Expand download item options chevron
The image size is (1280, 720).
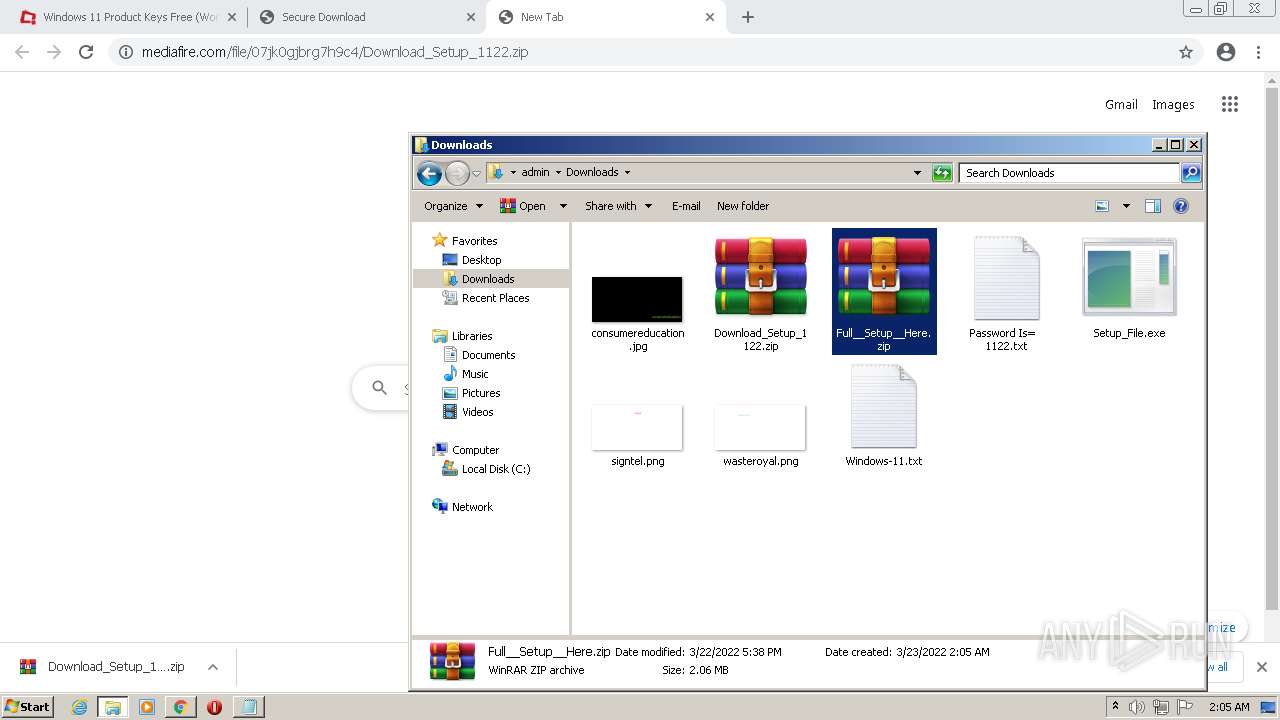(212, 667)
